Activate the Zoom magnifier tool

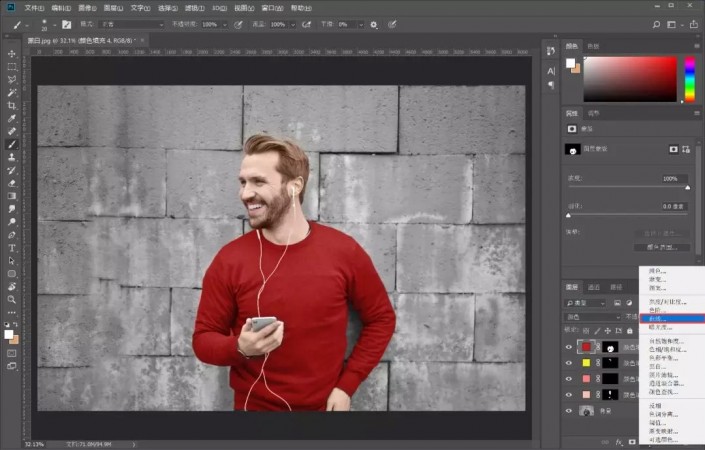(x=12, y=299)
